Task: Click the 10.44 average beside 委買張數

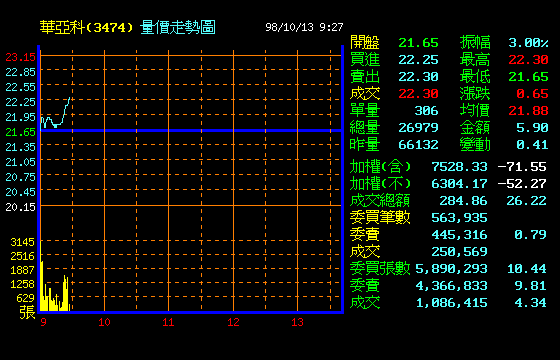Action: click(x=526, y=269)
